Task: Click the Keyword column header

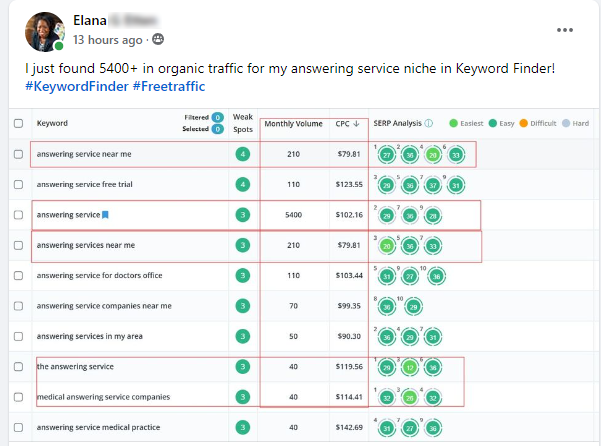Action: pyautogui.click(x=52, y=124)
